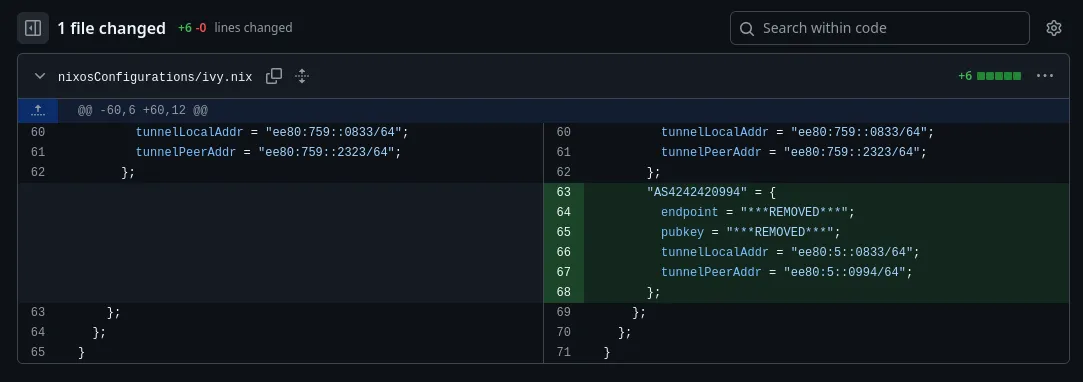Open the ivy.nix more options menu

[1045, 76]
